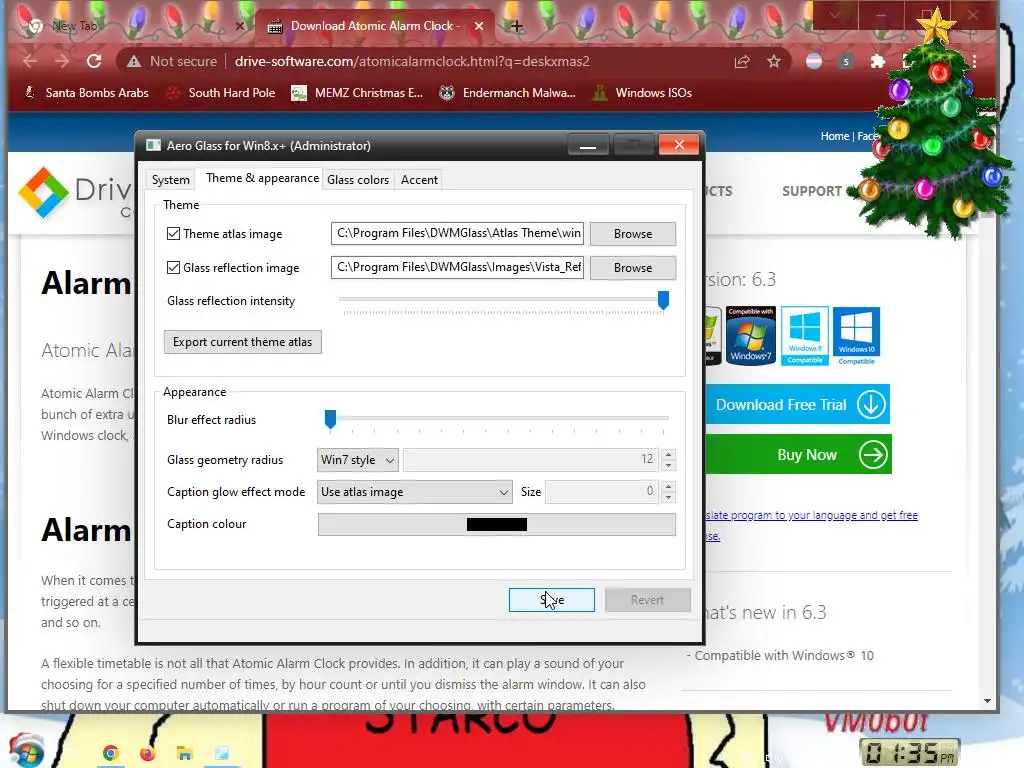The height and width of the screenshot is (768, 1024).
Task: Switch to the New Tab browser tab
Action: tap(134, 26)
